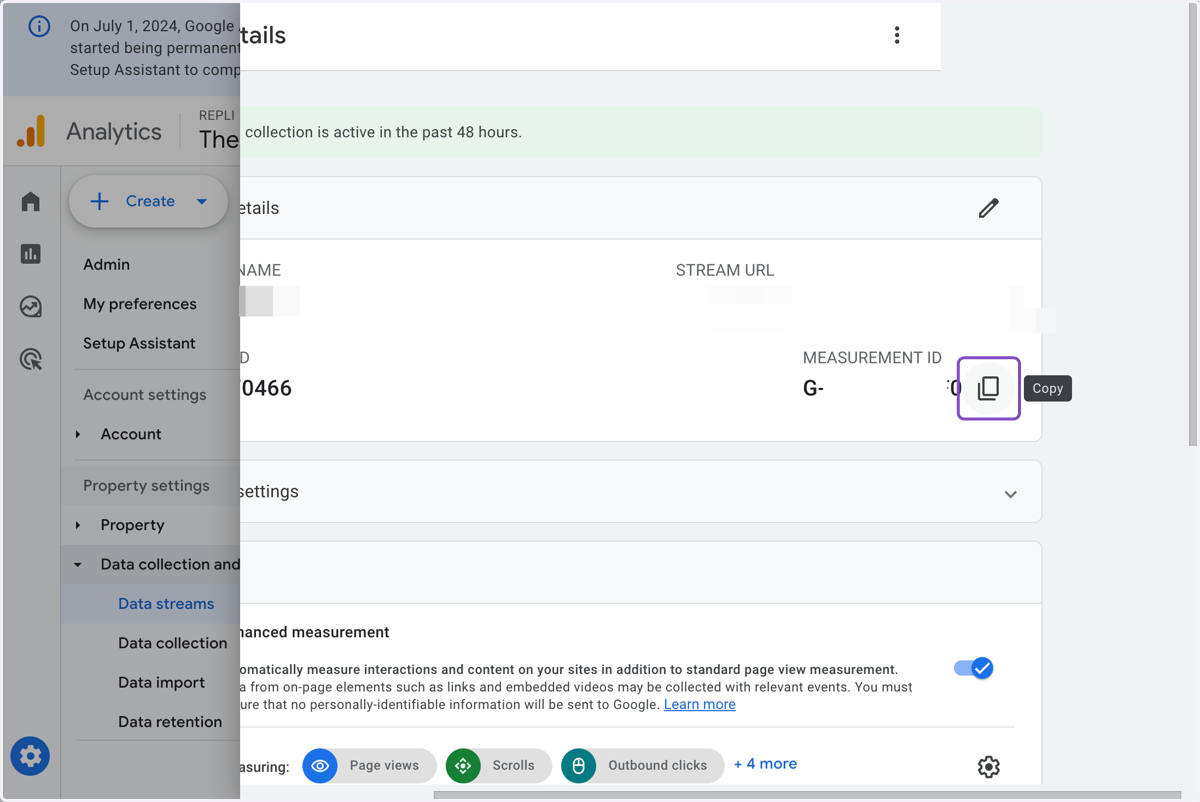Click info icon in the notification banner
The height and width of the screenshot is (802, 1200).
click(39, 27)
